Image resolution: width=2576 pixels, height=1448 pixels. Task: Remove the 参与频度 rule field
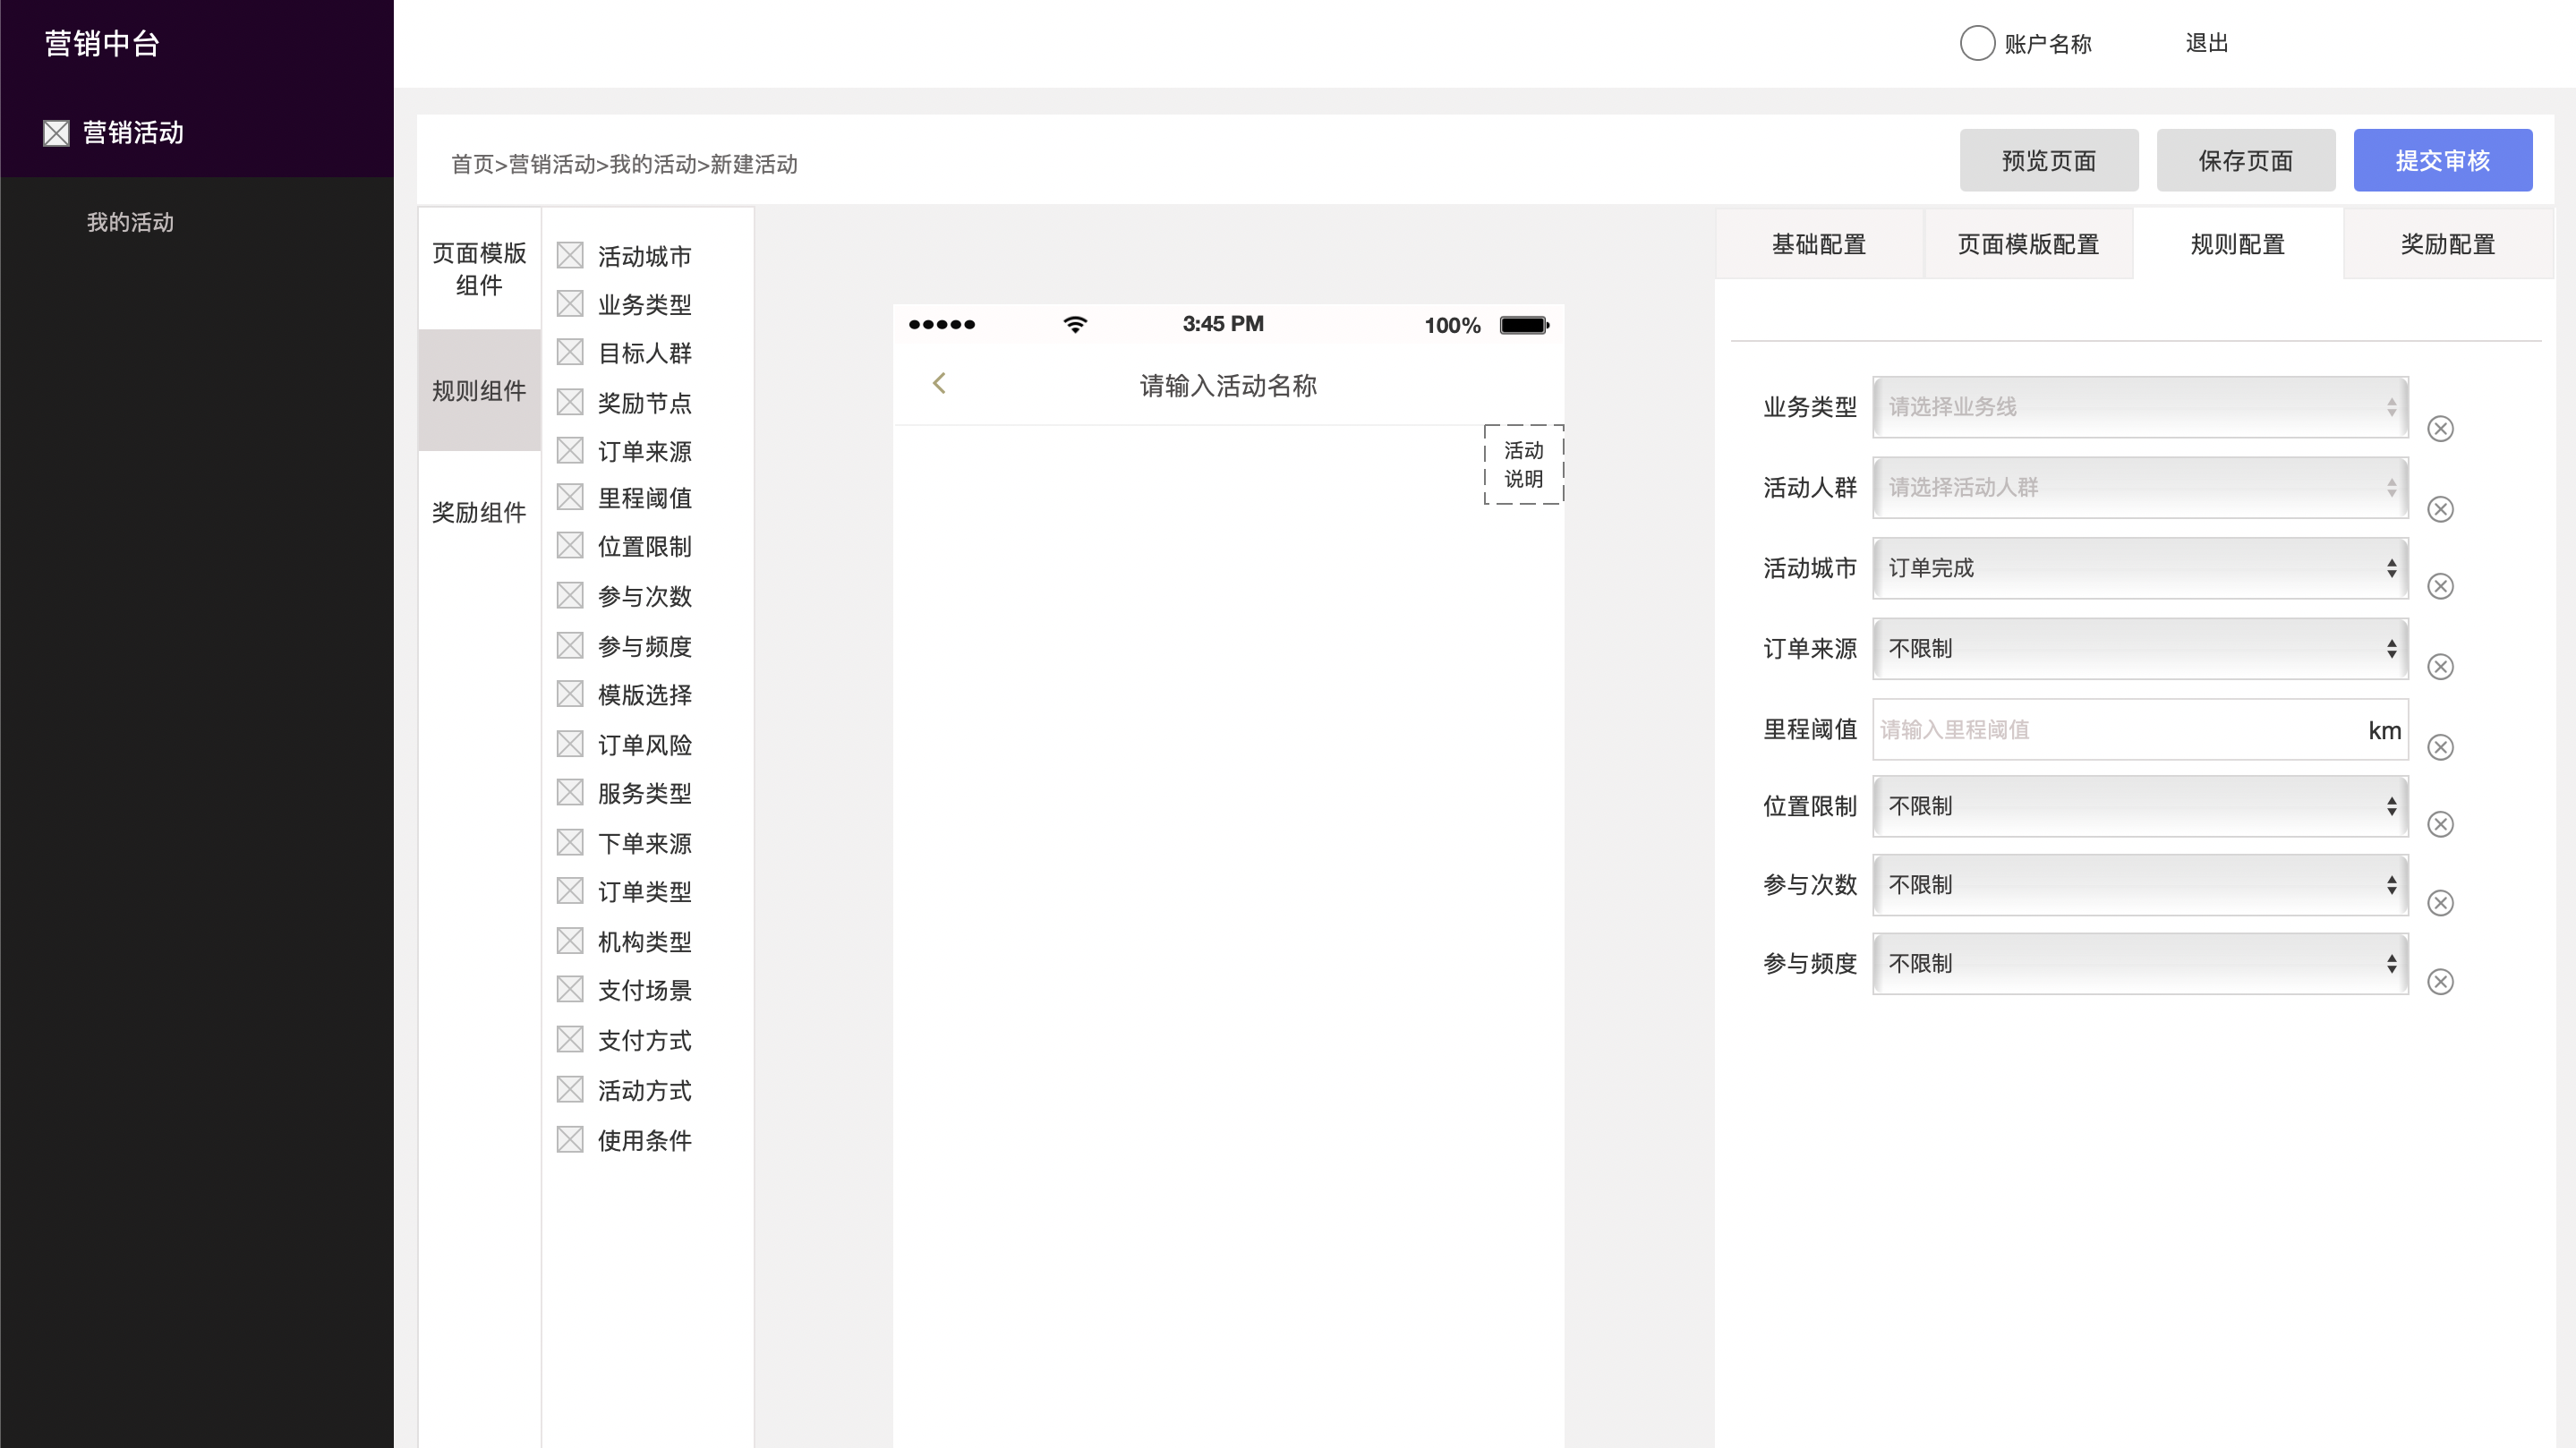pyautogui.click(x=2440, y=981)
